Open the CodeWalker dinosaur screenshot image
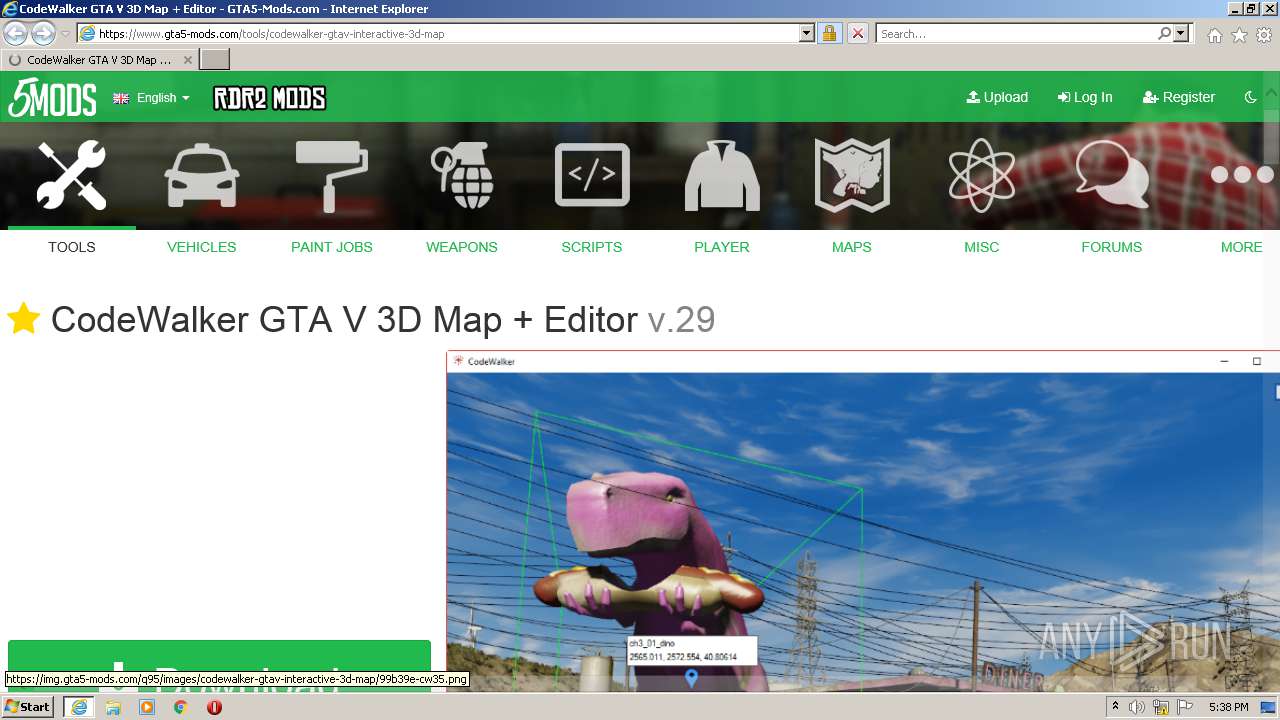This screenshot has width=1280, height=720. click(862, 521)
